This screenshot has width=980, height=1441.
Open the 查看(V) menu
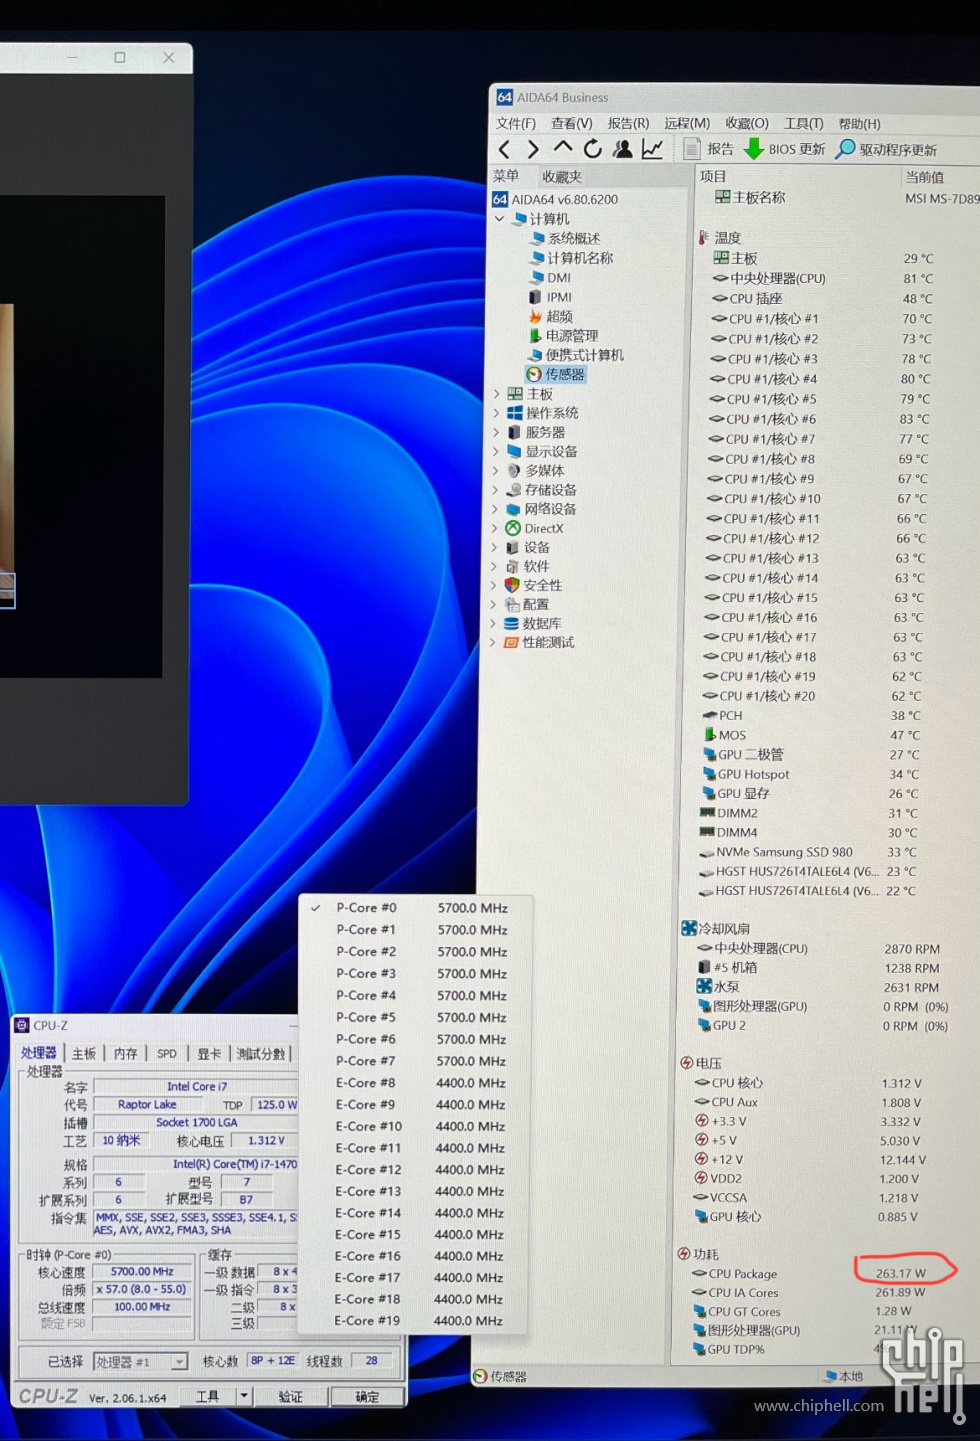tap(572, 123)
